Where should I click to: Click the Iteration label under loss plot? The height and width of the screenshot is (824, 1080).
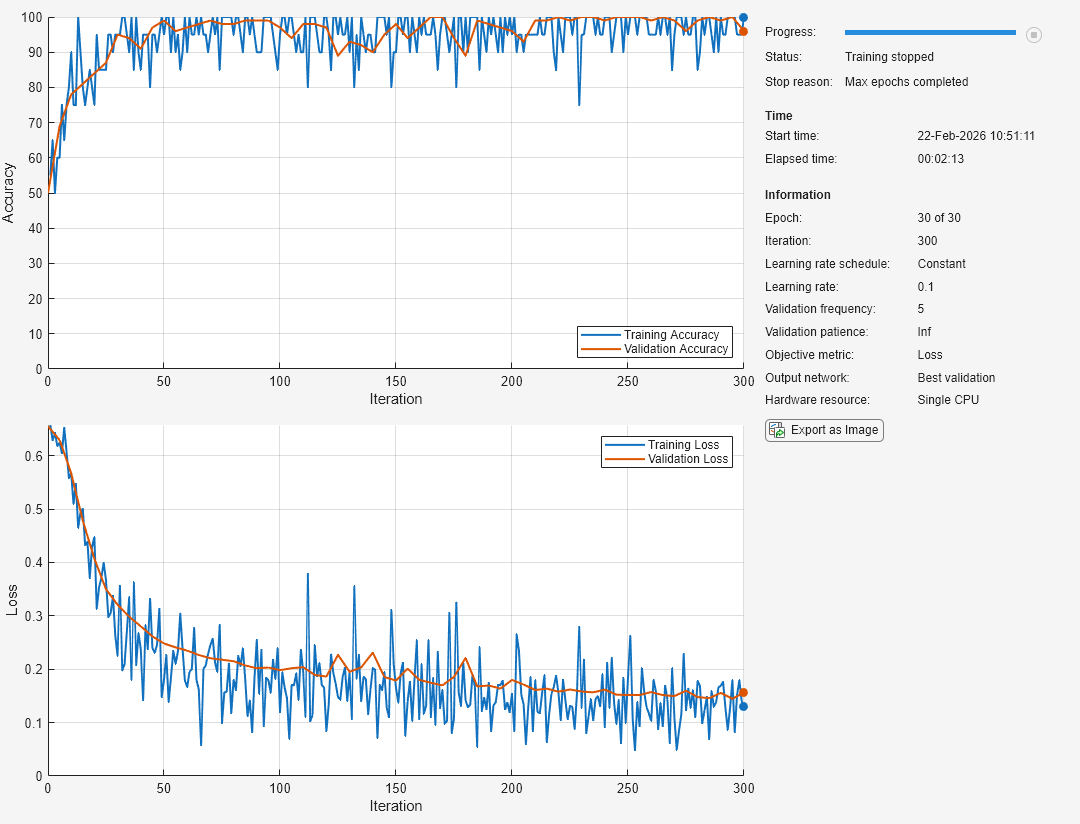[395, 806]
